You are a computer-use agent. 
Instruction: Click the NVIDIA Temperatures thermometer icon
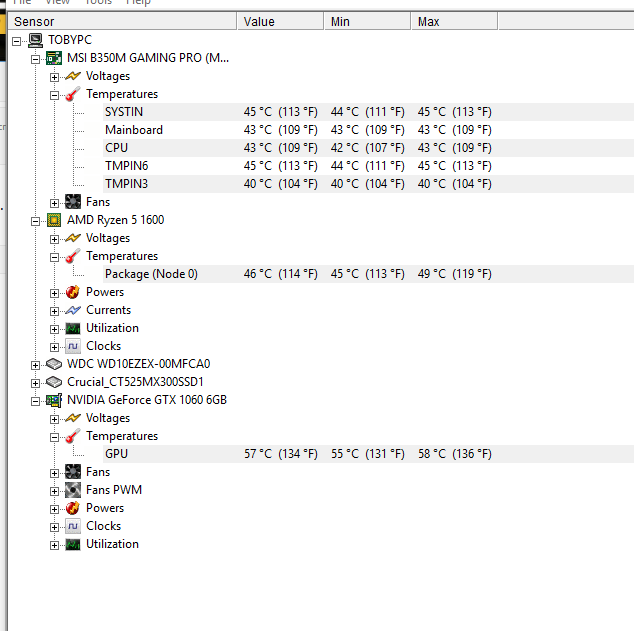pos(73,436)
